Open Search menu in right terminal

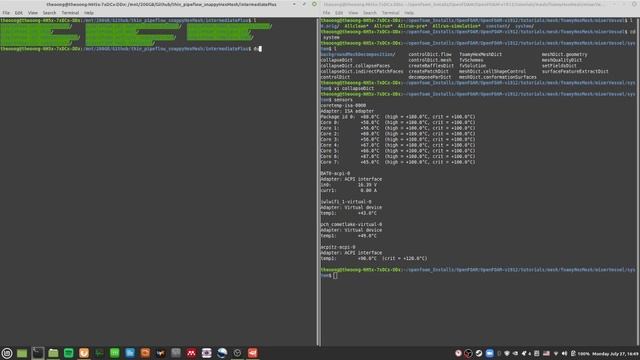click(370, 13)
